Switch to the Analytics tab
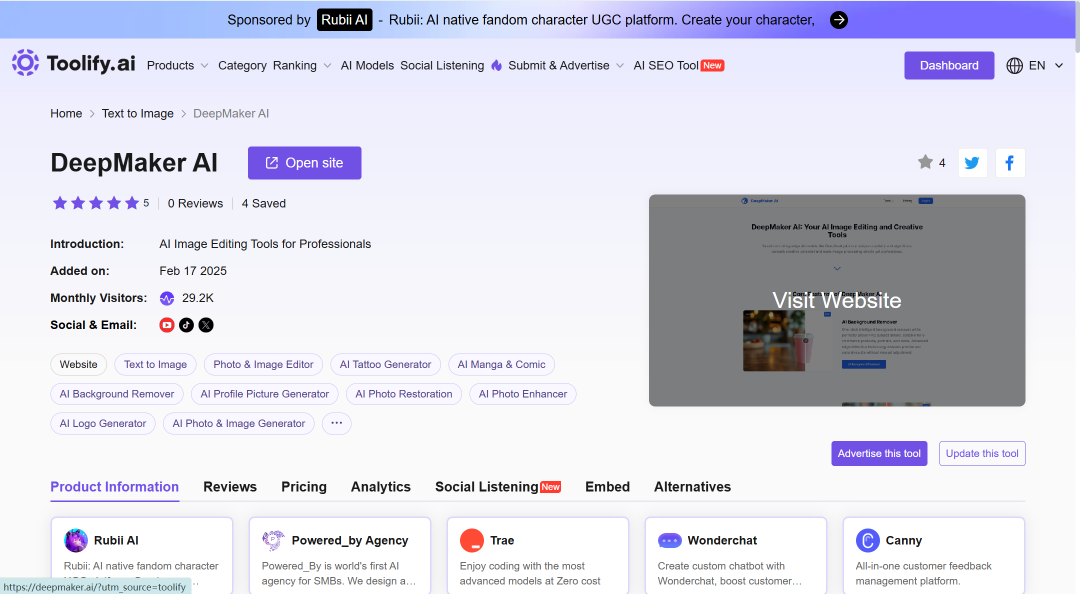 tap(381, 487)
